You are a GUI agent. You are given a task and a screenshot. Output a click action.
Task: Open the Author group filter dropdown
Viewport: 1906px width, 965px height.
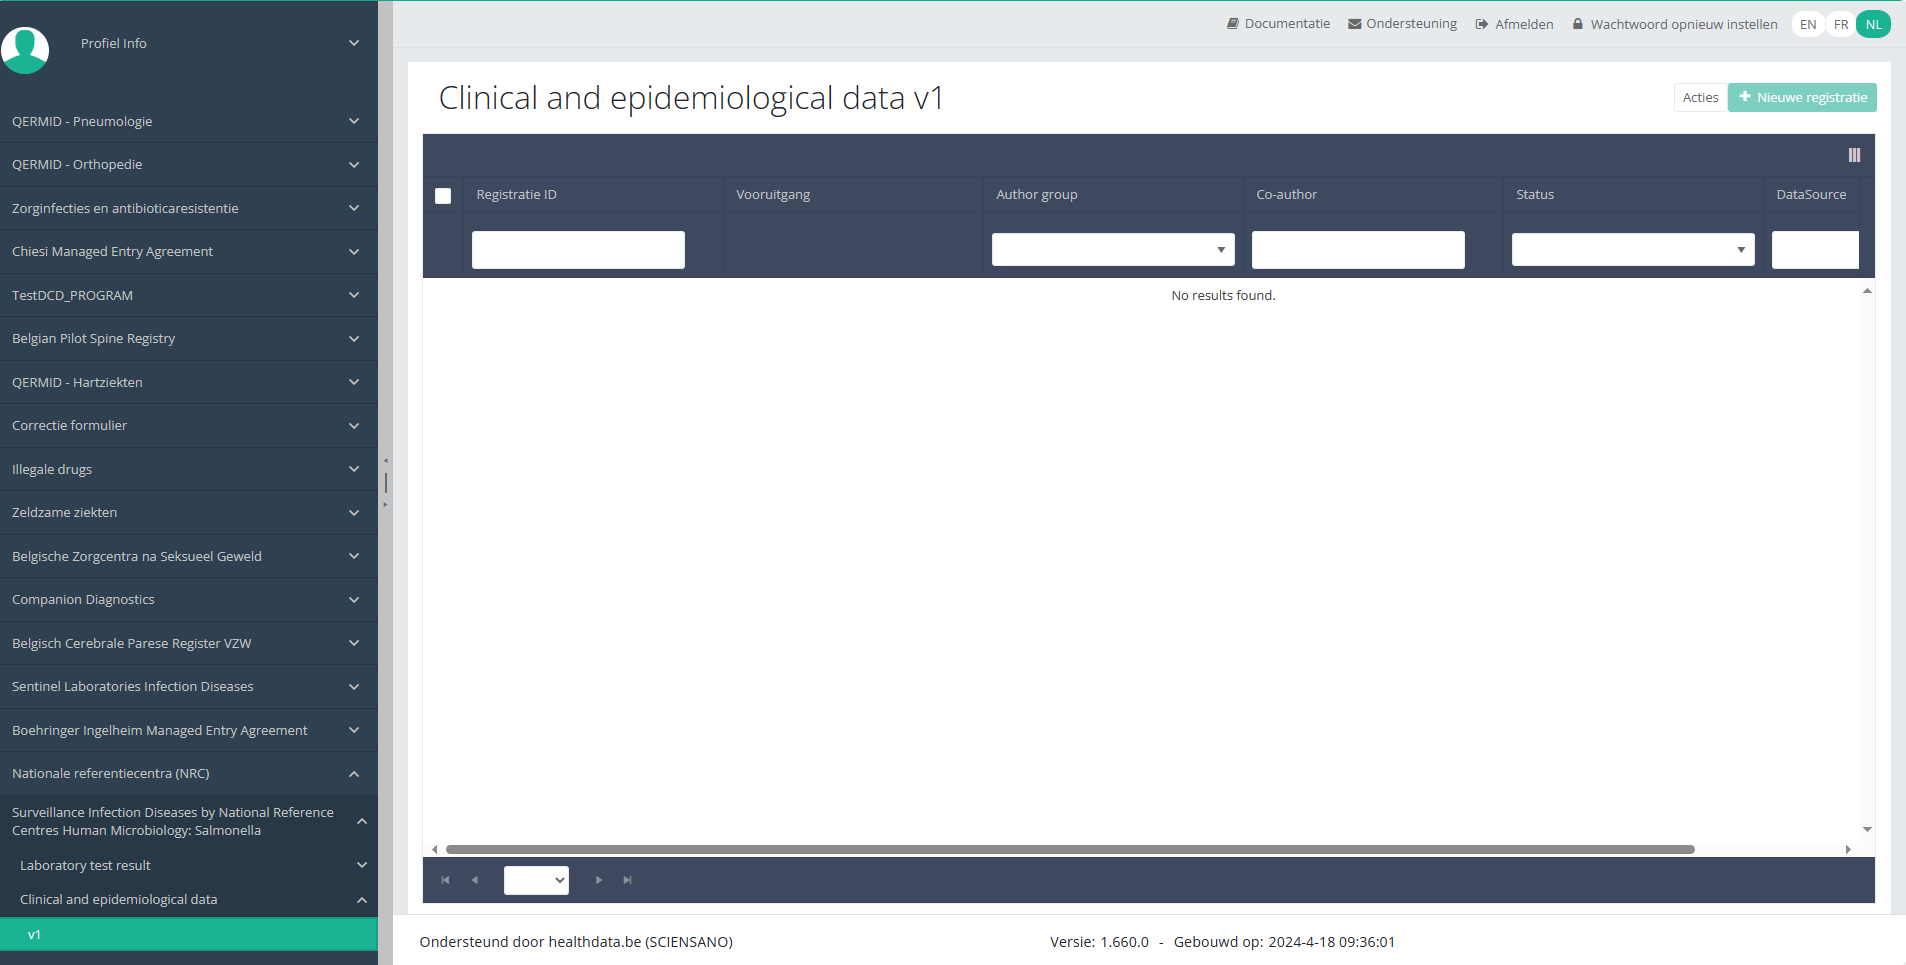[x=1112, y=250]
